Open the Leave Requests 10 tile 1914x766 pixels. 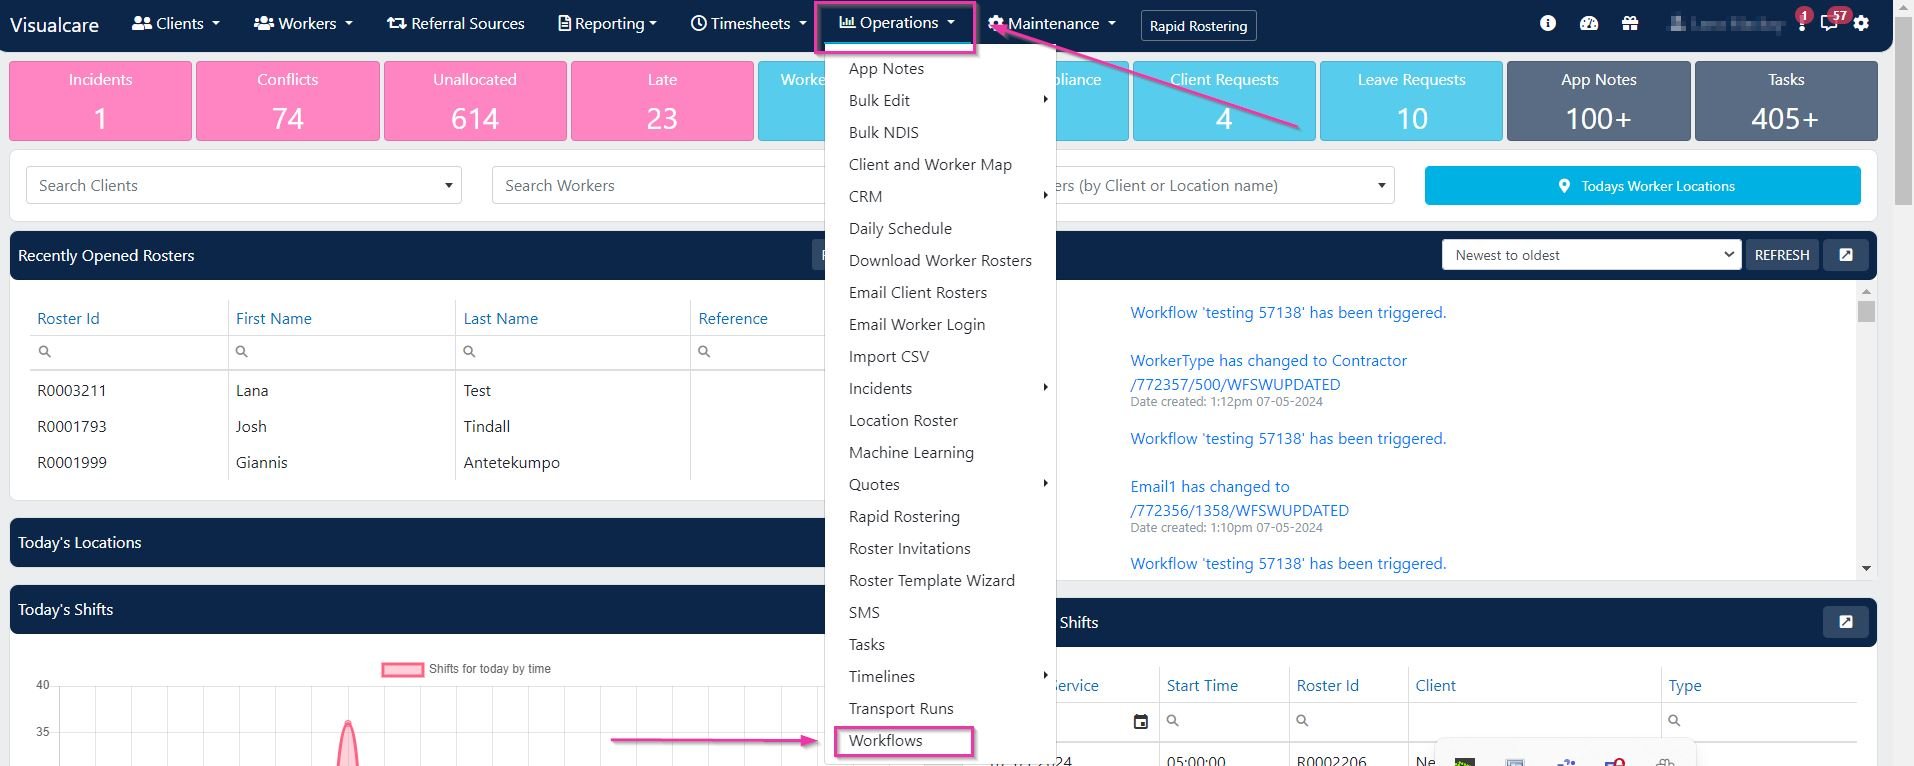click(x=1411, y=101)
